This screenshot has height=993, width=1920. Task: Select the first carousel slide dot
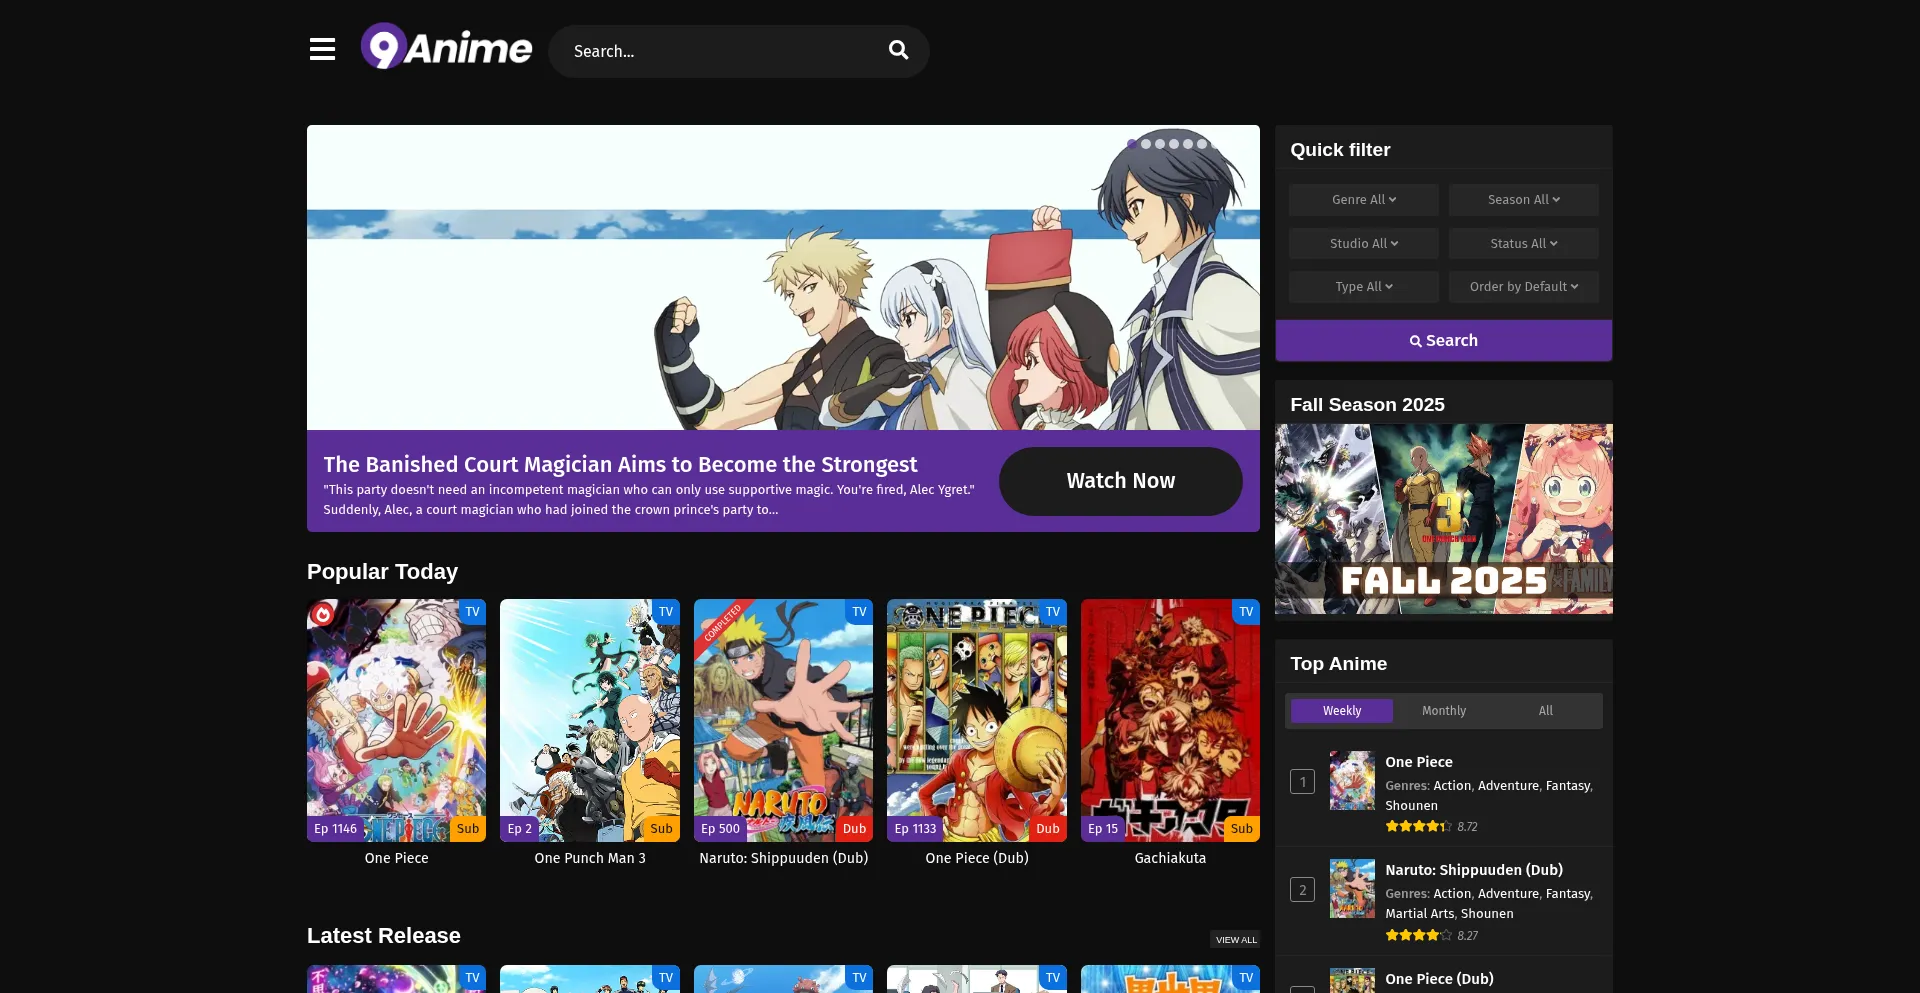[1132, 144]
